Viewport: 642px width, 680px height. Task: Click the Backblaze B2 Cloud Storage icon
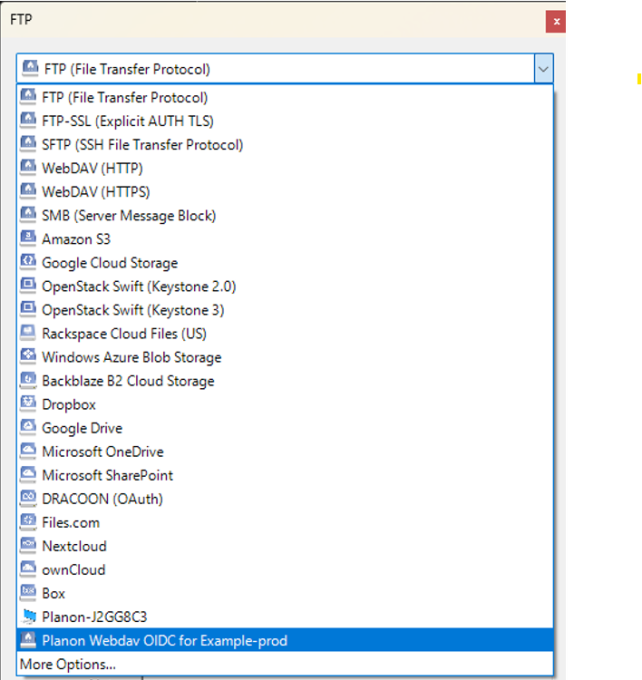(28, 380)
